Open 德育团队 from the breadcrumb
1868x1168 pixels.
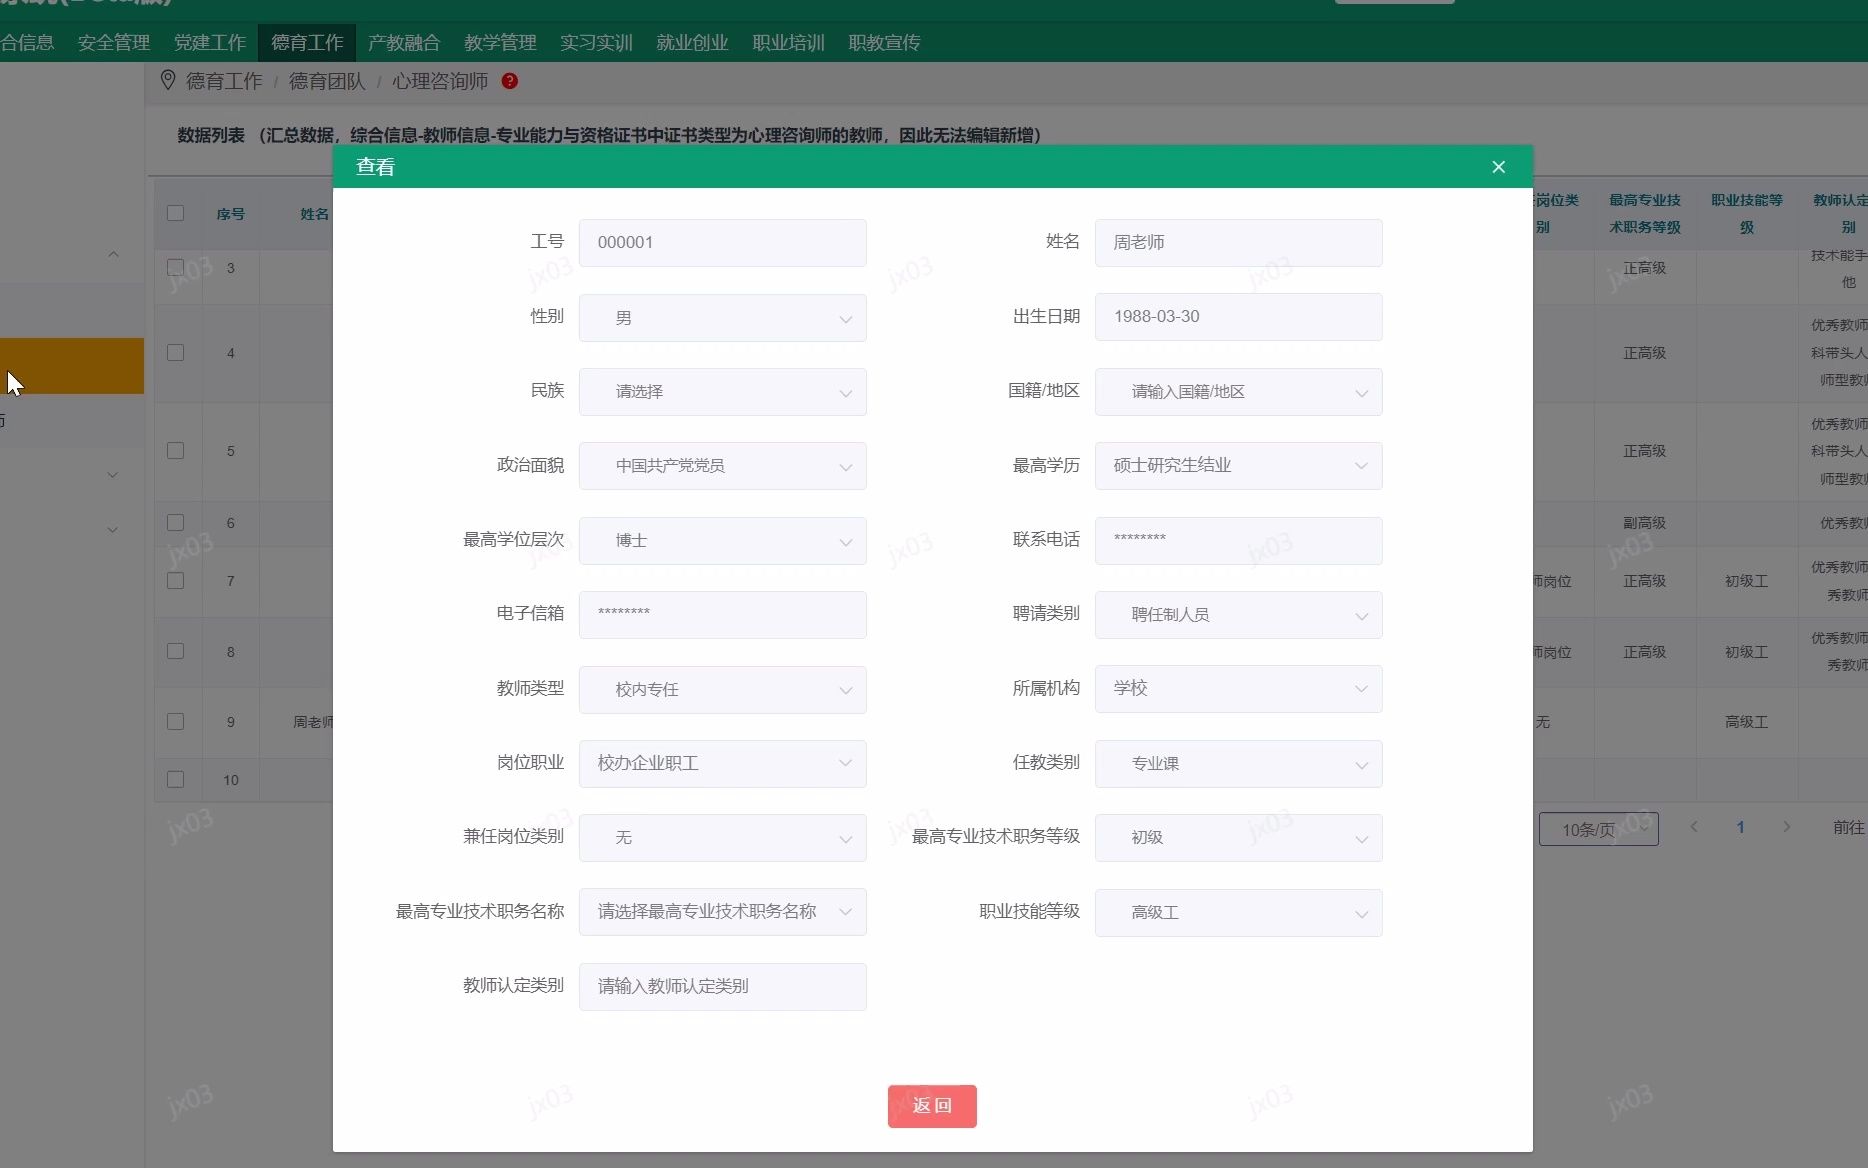click(325, 81)
